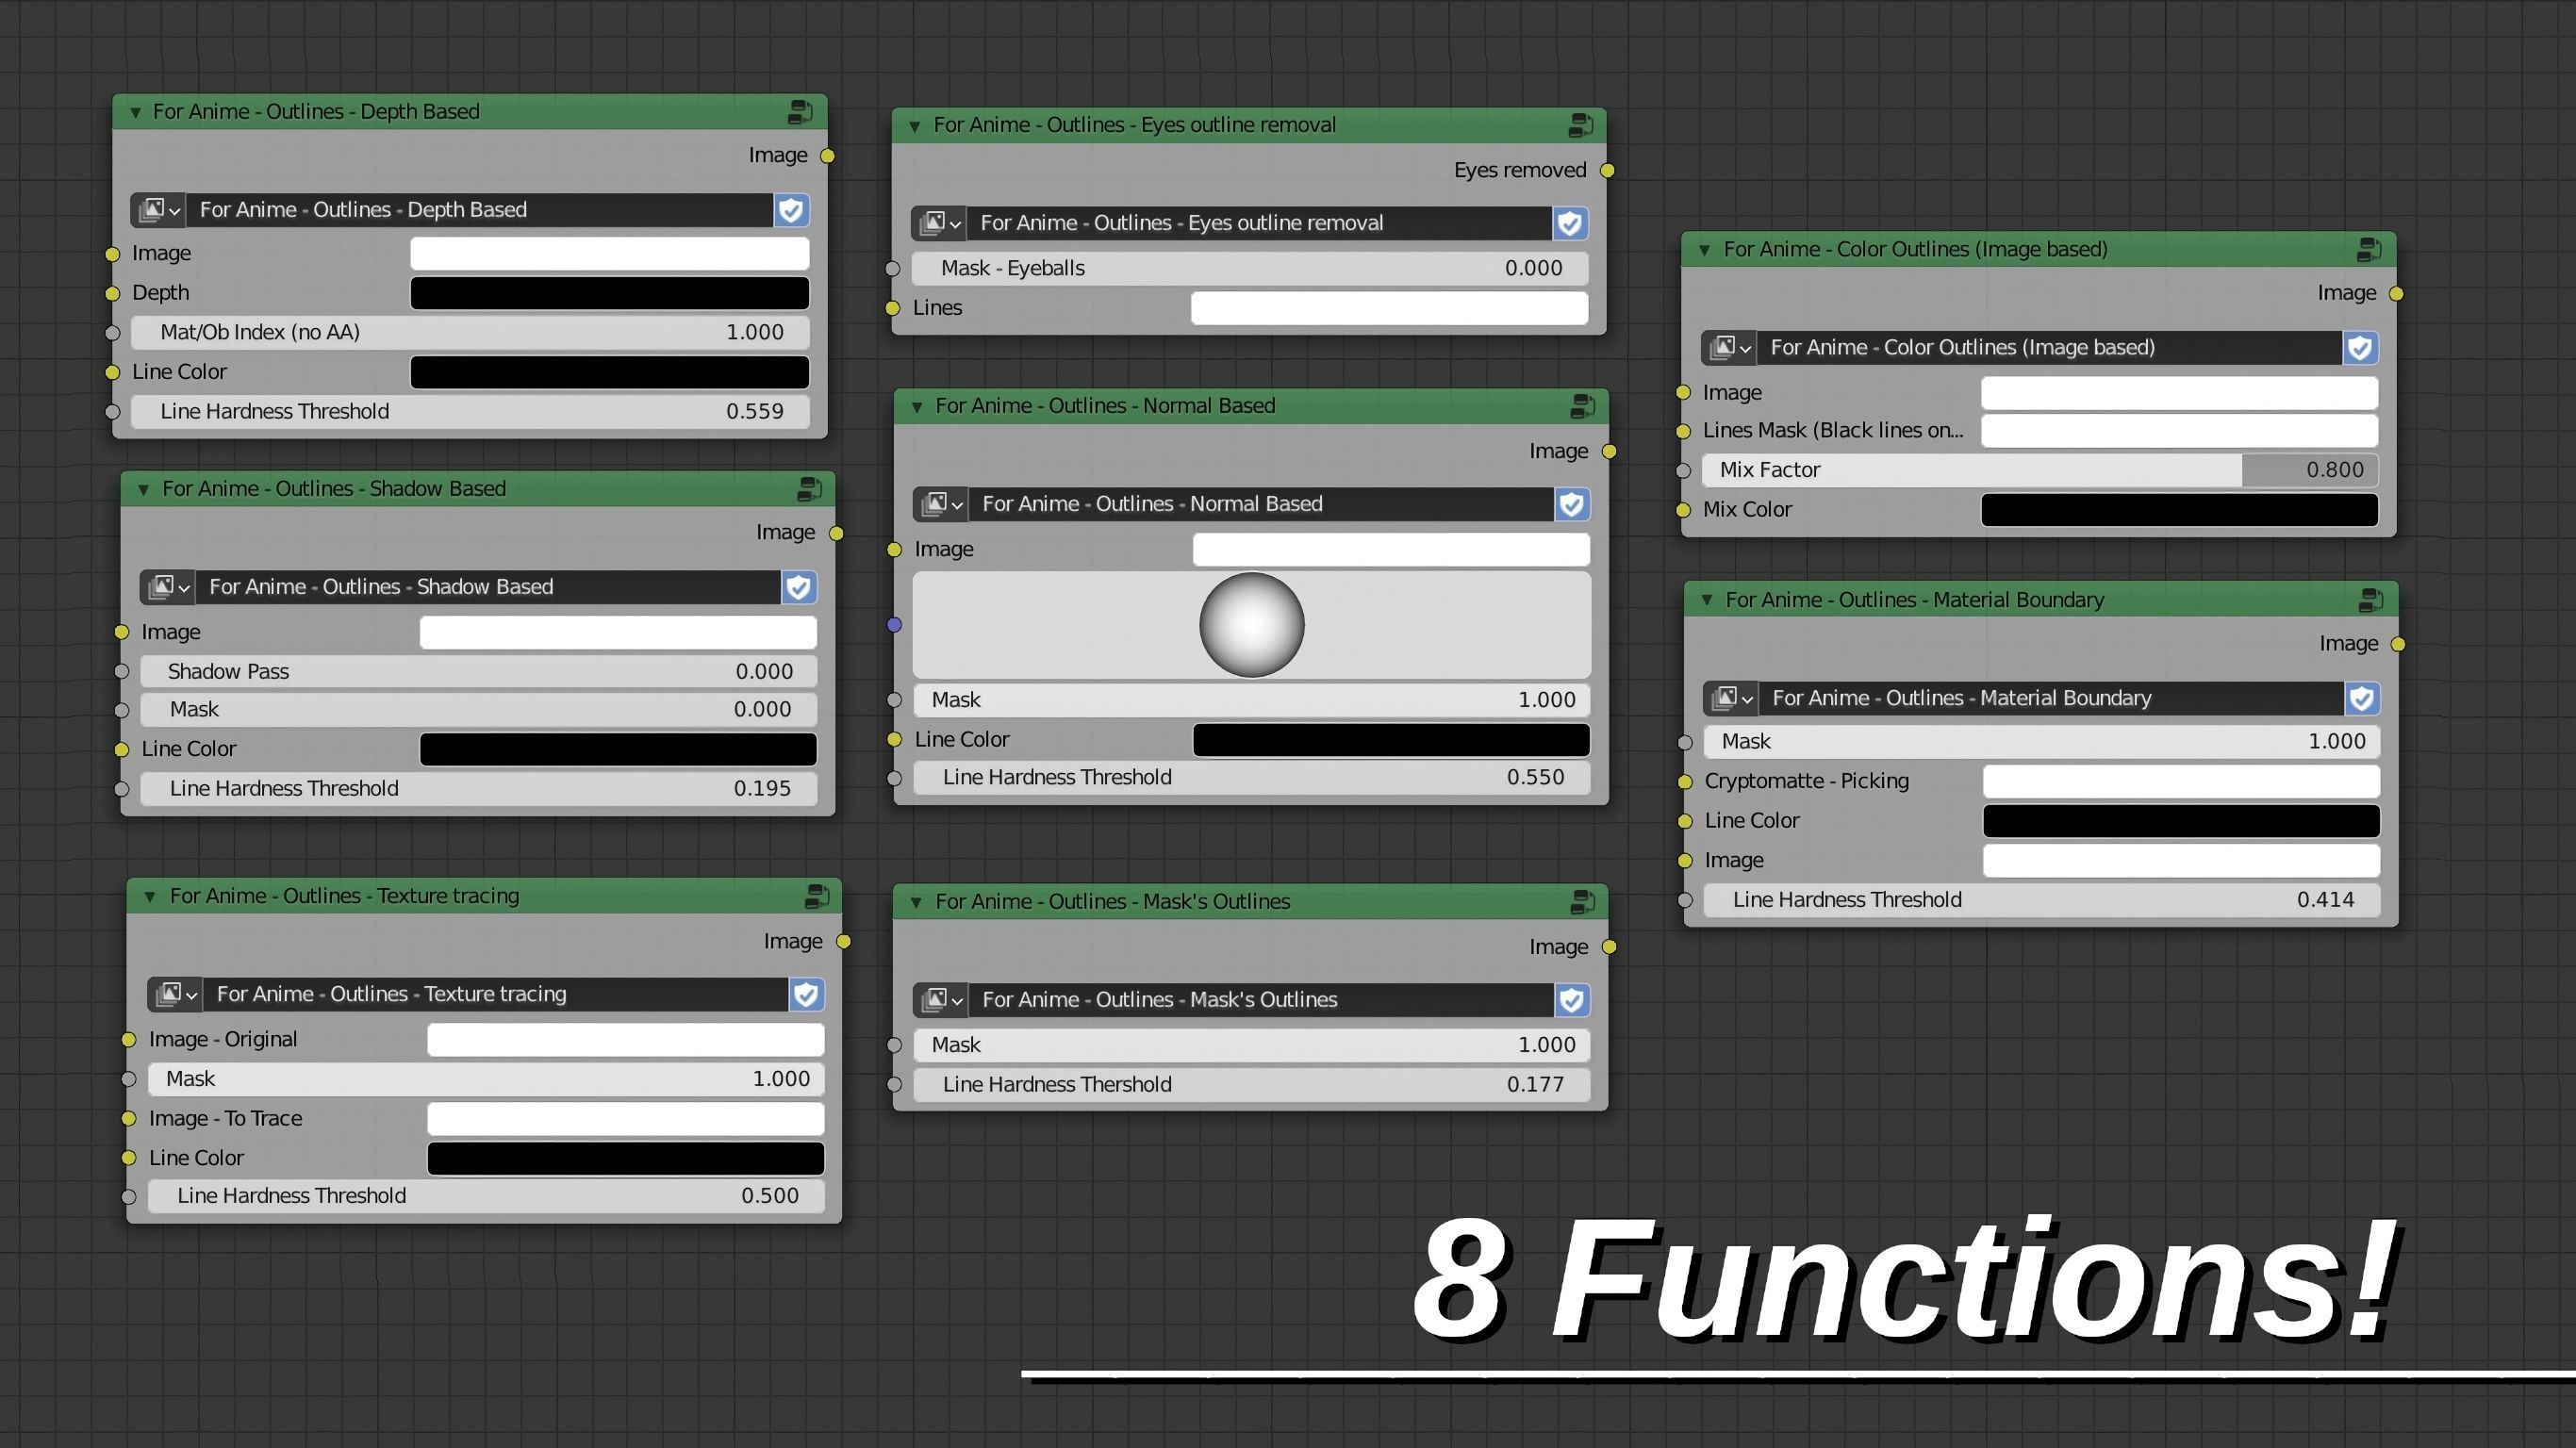Toggle fake user shield on Mask's Outlines node
2576x1448 pixels.
[1572, 1000]
